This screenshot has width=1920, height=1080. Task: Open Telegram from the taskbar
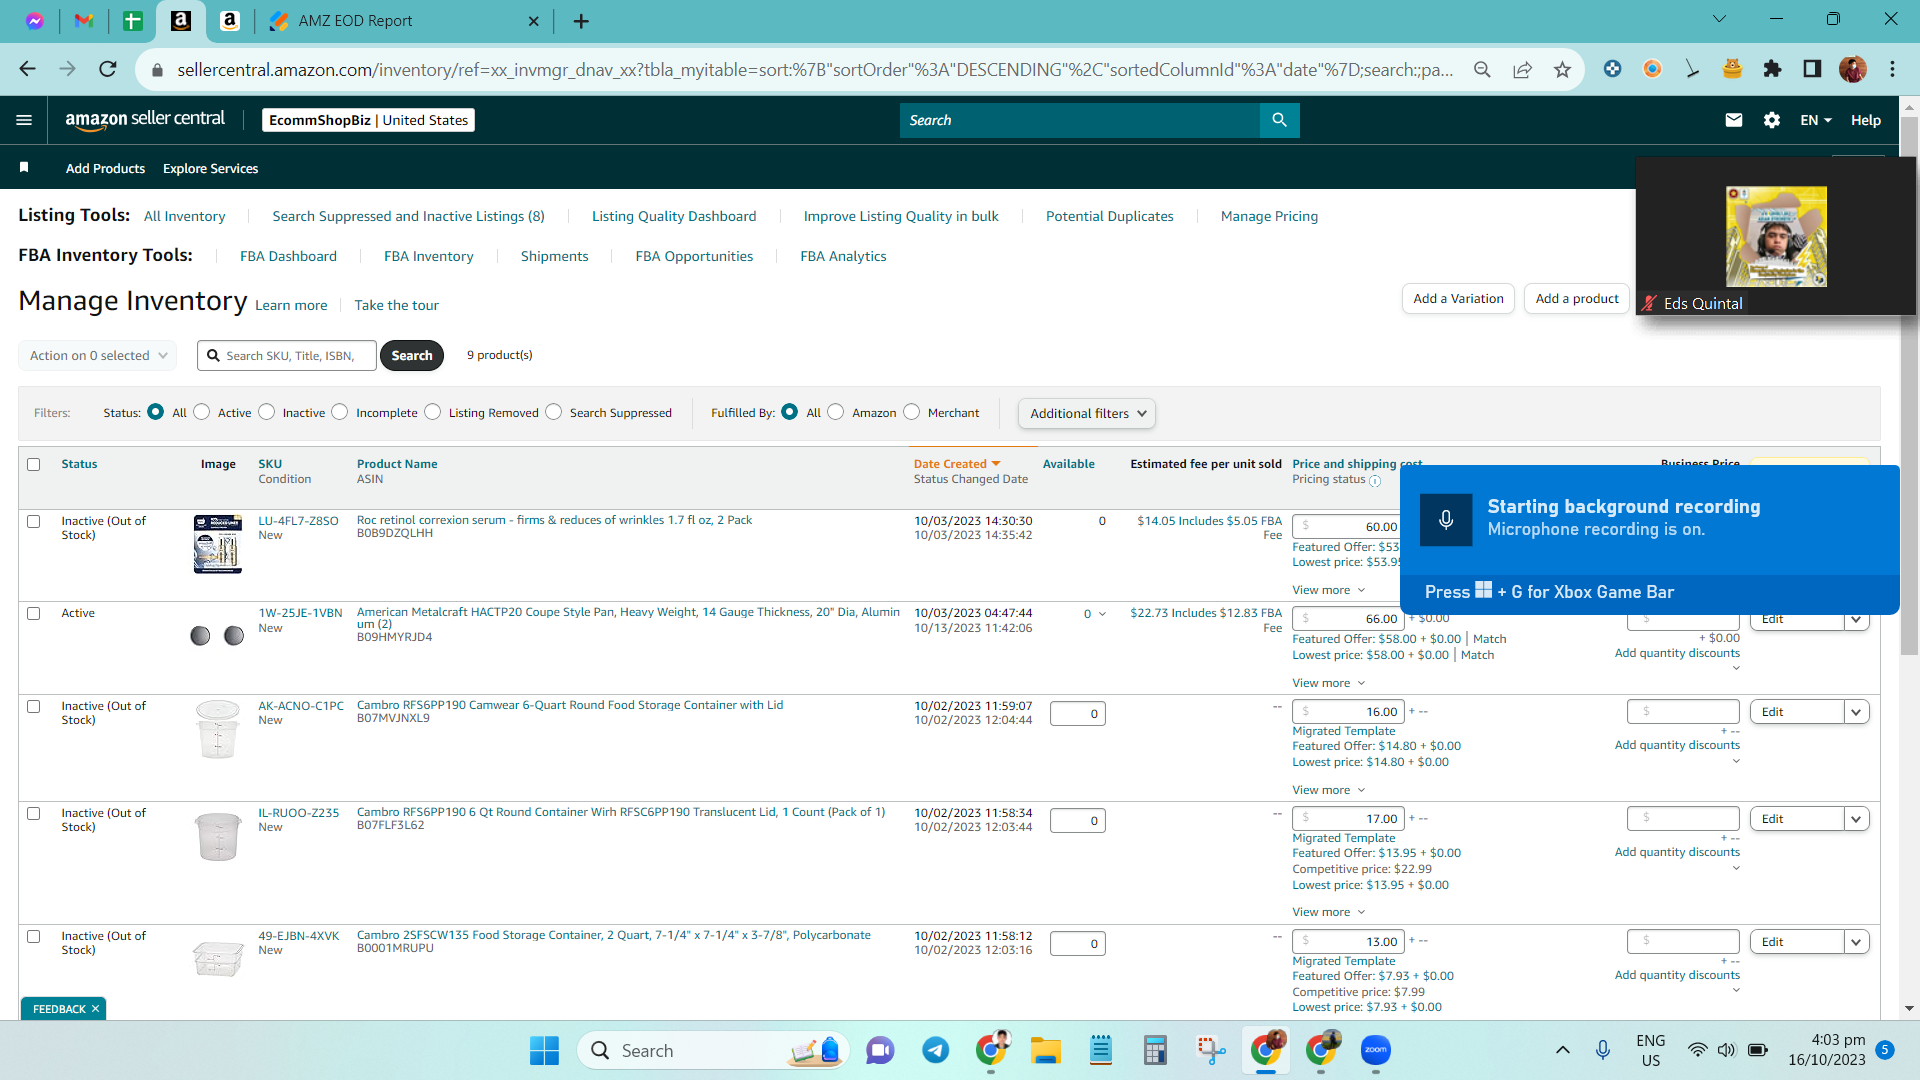click(935, 1050)
